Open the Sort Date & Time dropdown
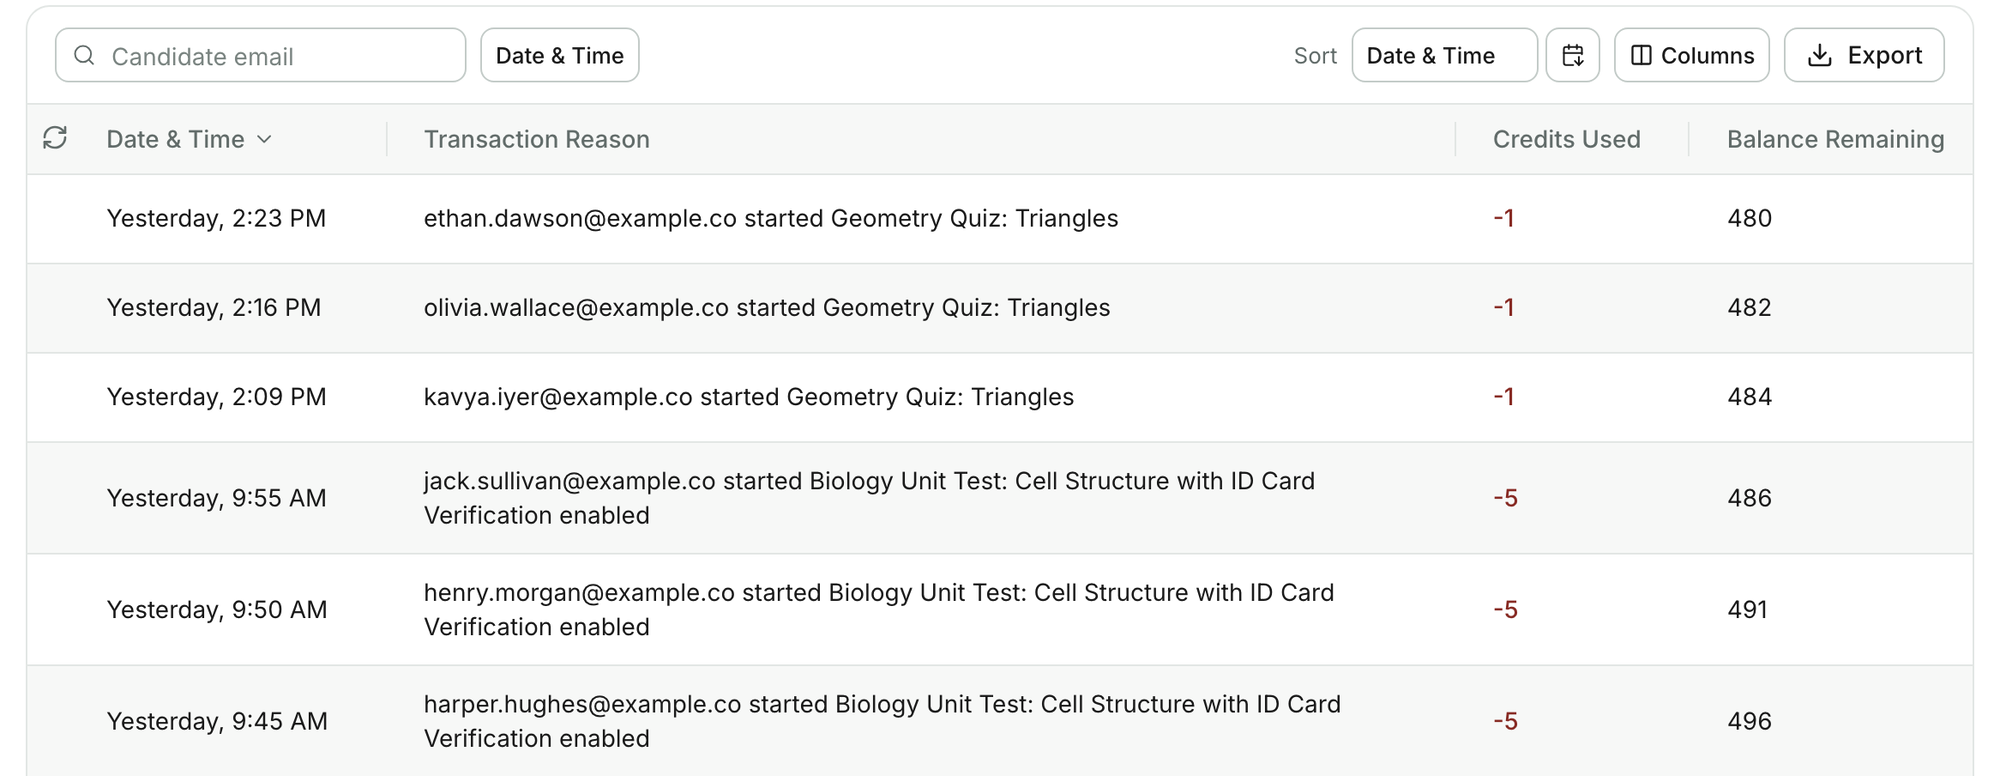The image size is (2000, 776). pos(1444,55)
